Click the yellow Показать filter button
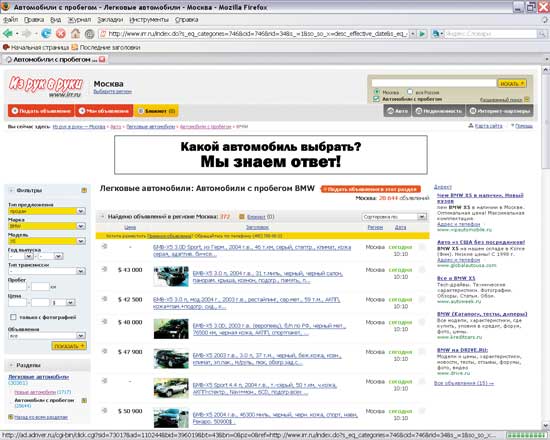This screenshot has height=440, width=550. [69, 346]
